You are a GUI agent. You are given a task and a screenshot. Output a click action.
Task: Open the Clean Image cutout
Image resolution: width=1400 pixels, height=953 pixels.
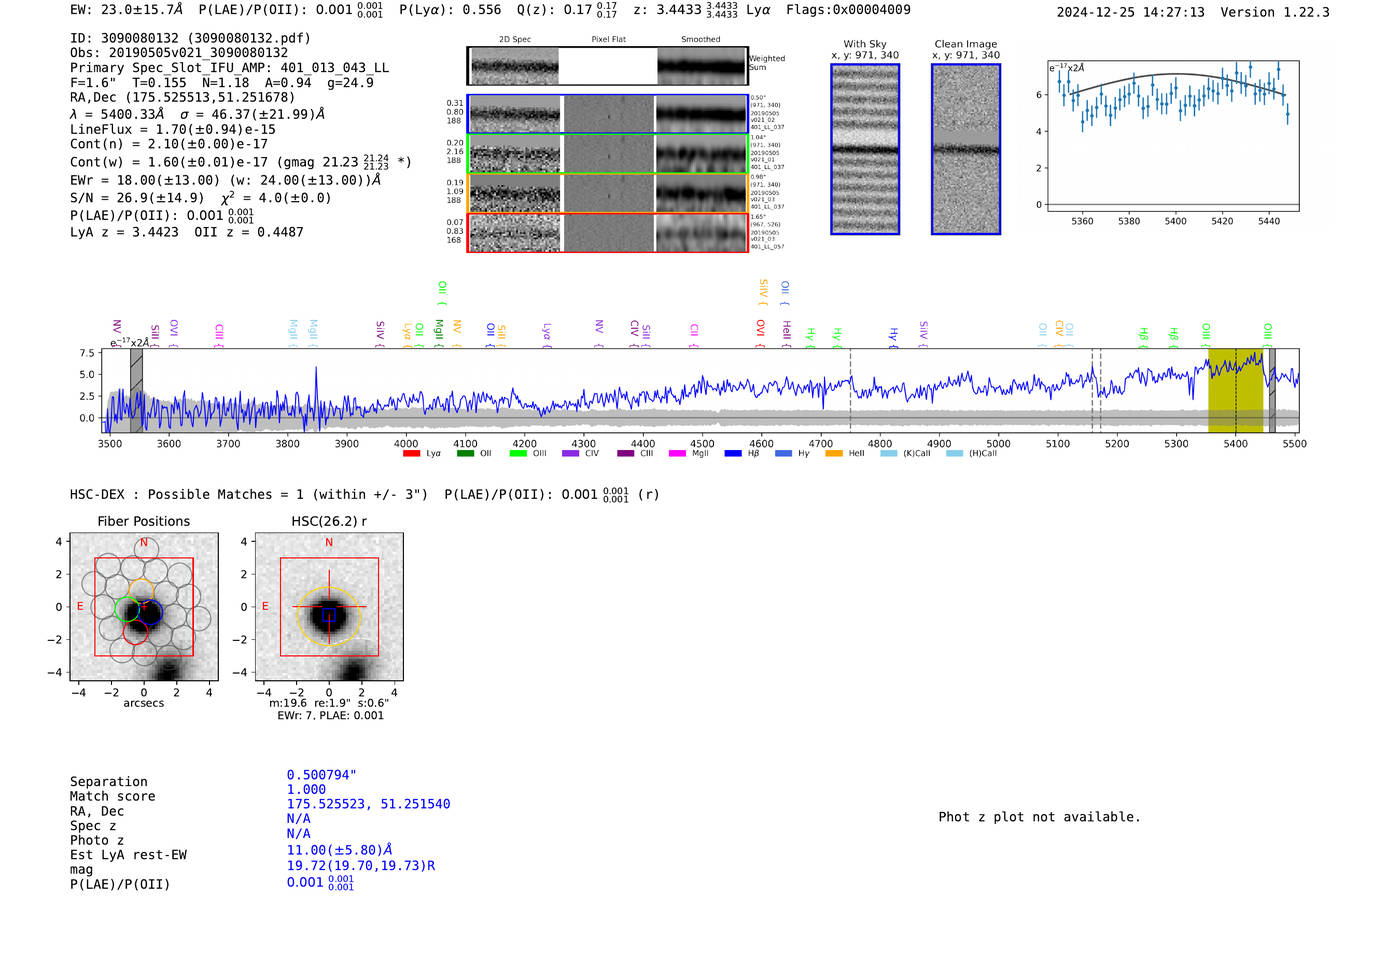pos(966,149)
